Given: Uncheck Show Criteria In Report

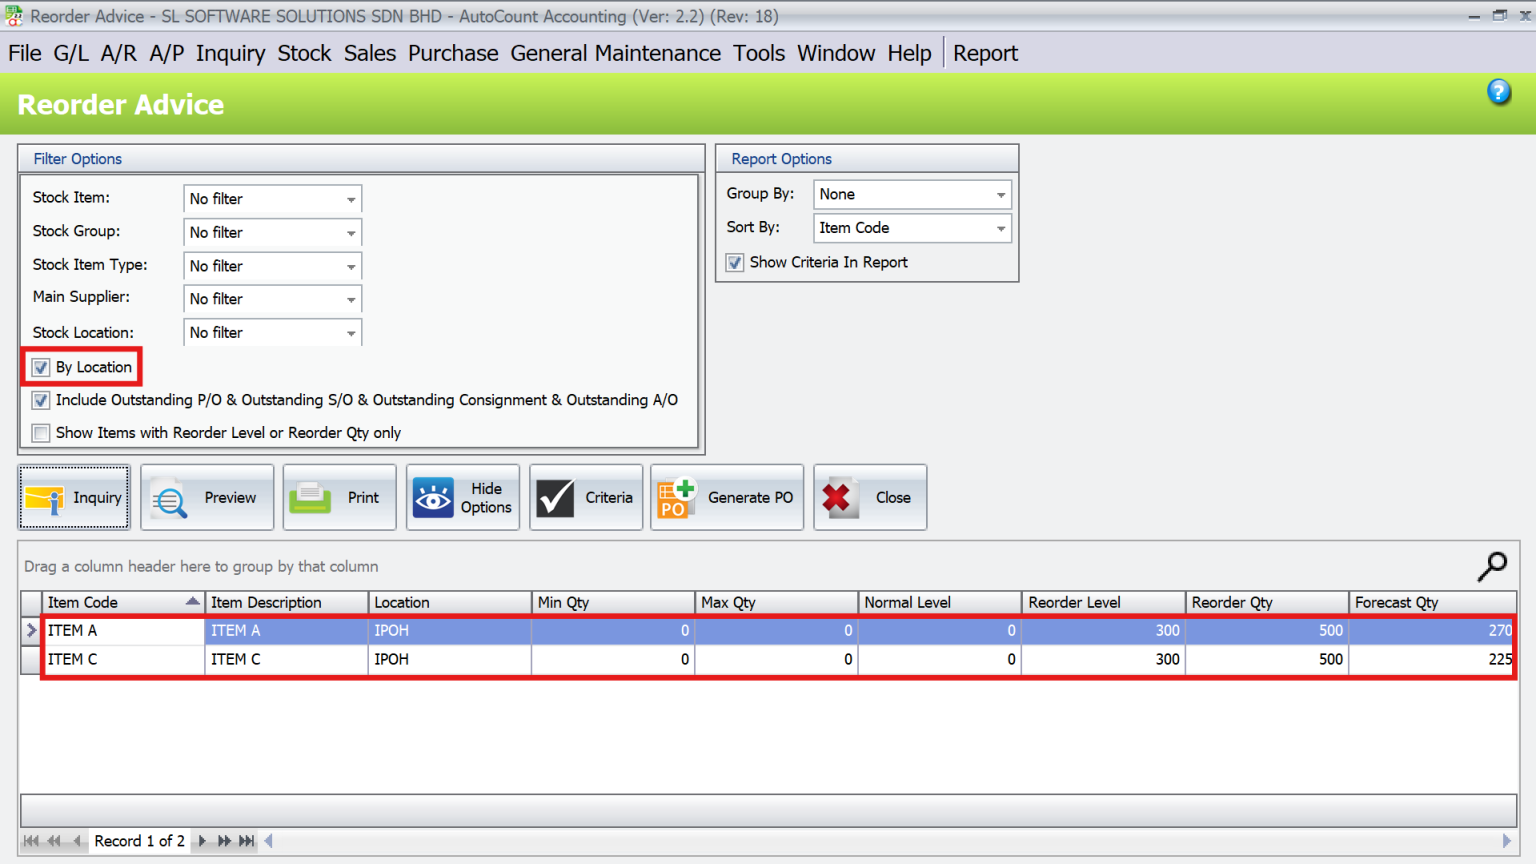Looking at the screenshot, I should coord(735,262).
